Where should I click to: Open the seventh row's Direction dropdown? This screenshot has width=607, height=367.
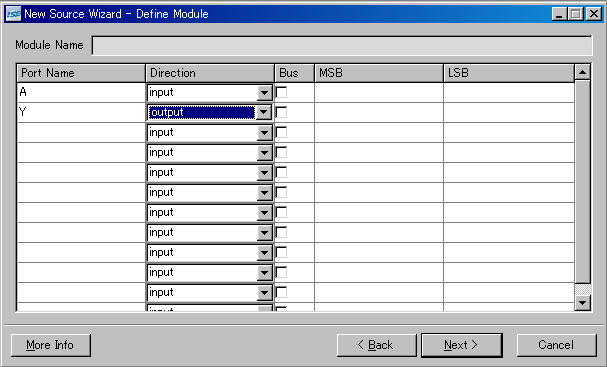264,213
